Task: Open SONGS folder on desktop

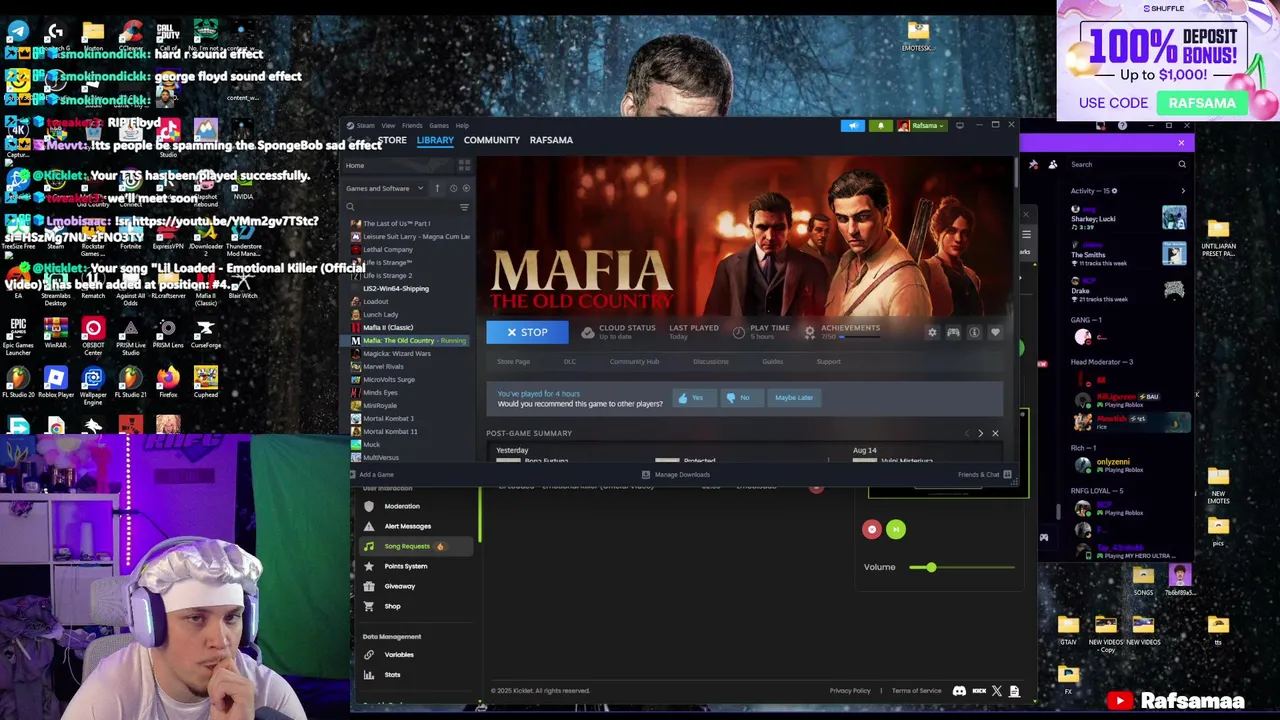Action: coord(1143,580)
